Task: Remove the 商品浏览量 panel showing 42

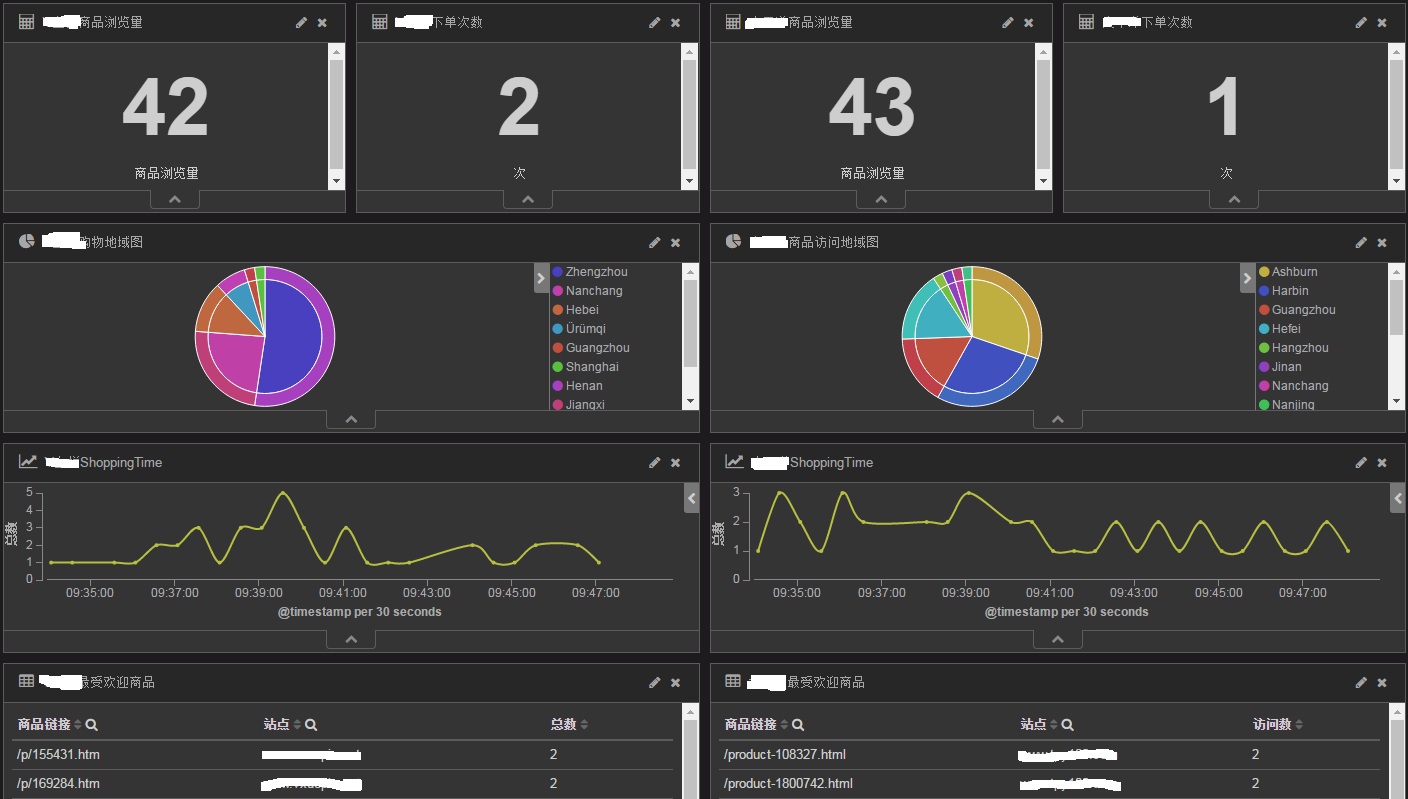Action: pos(322,22)
